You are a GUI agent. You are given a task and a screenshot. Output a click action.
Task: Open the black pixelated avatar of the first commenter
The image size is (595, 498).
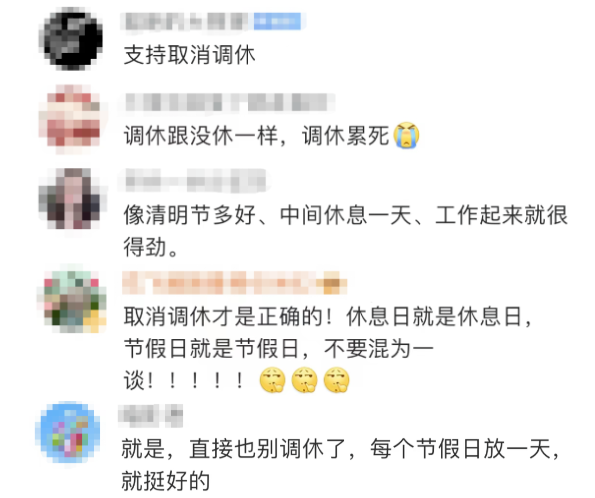pos(72,39)
